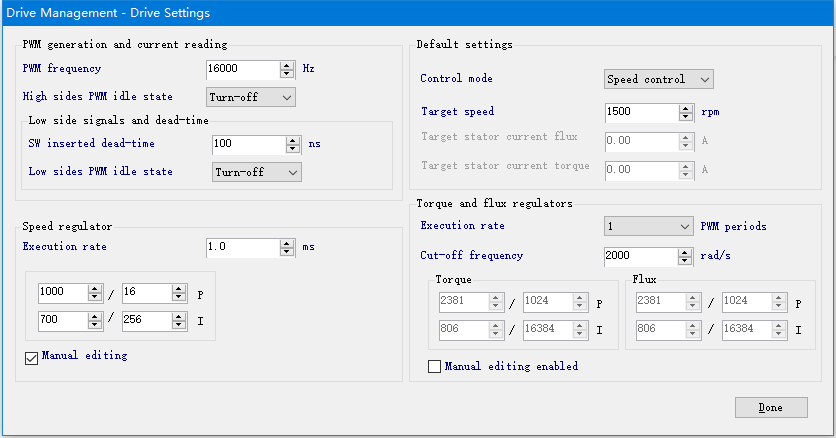This screenshot has height=438, width=836.
Task: Increase SW inserted dead-time value
Action: (x=293, y=140)
